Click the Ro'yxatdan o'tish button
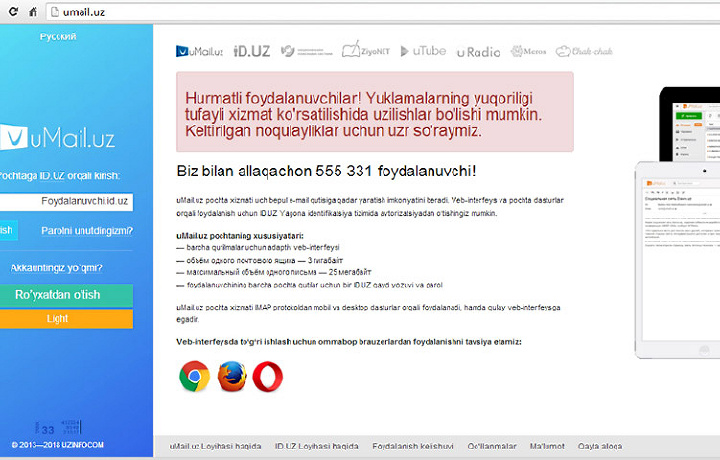Image resolution: width=720 pixels, height=460 pixels. (x=67, y=295)
